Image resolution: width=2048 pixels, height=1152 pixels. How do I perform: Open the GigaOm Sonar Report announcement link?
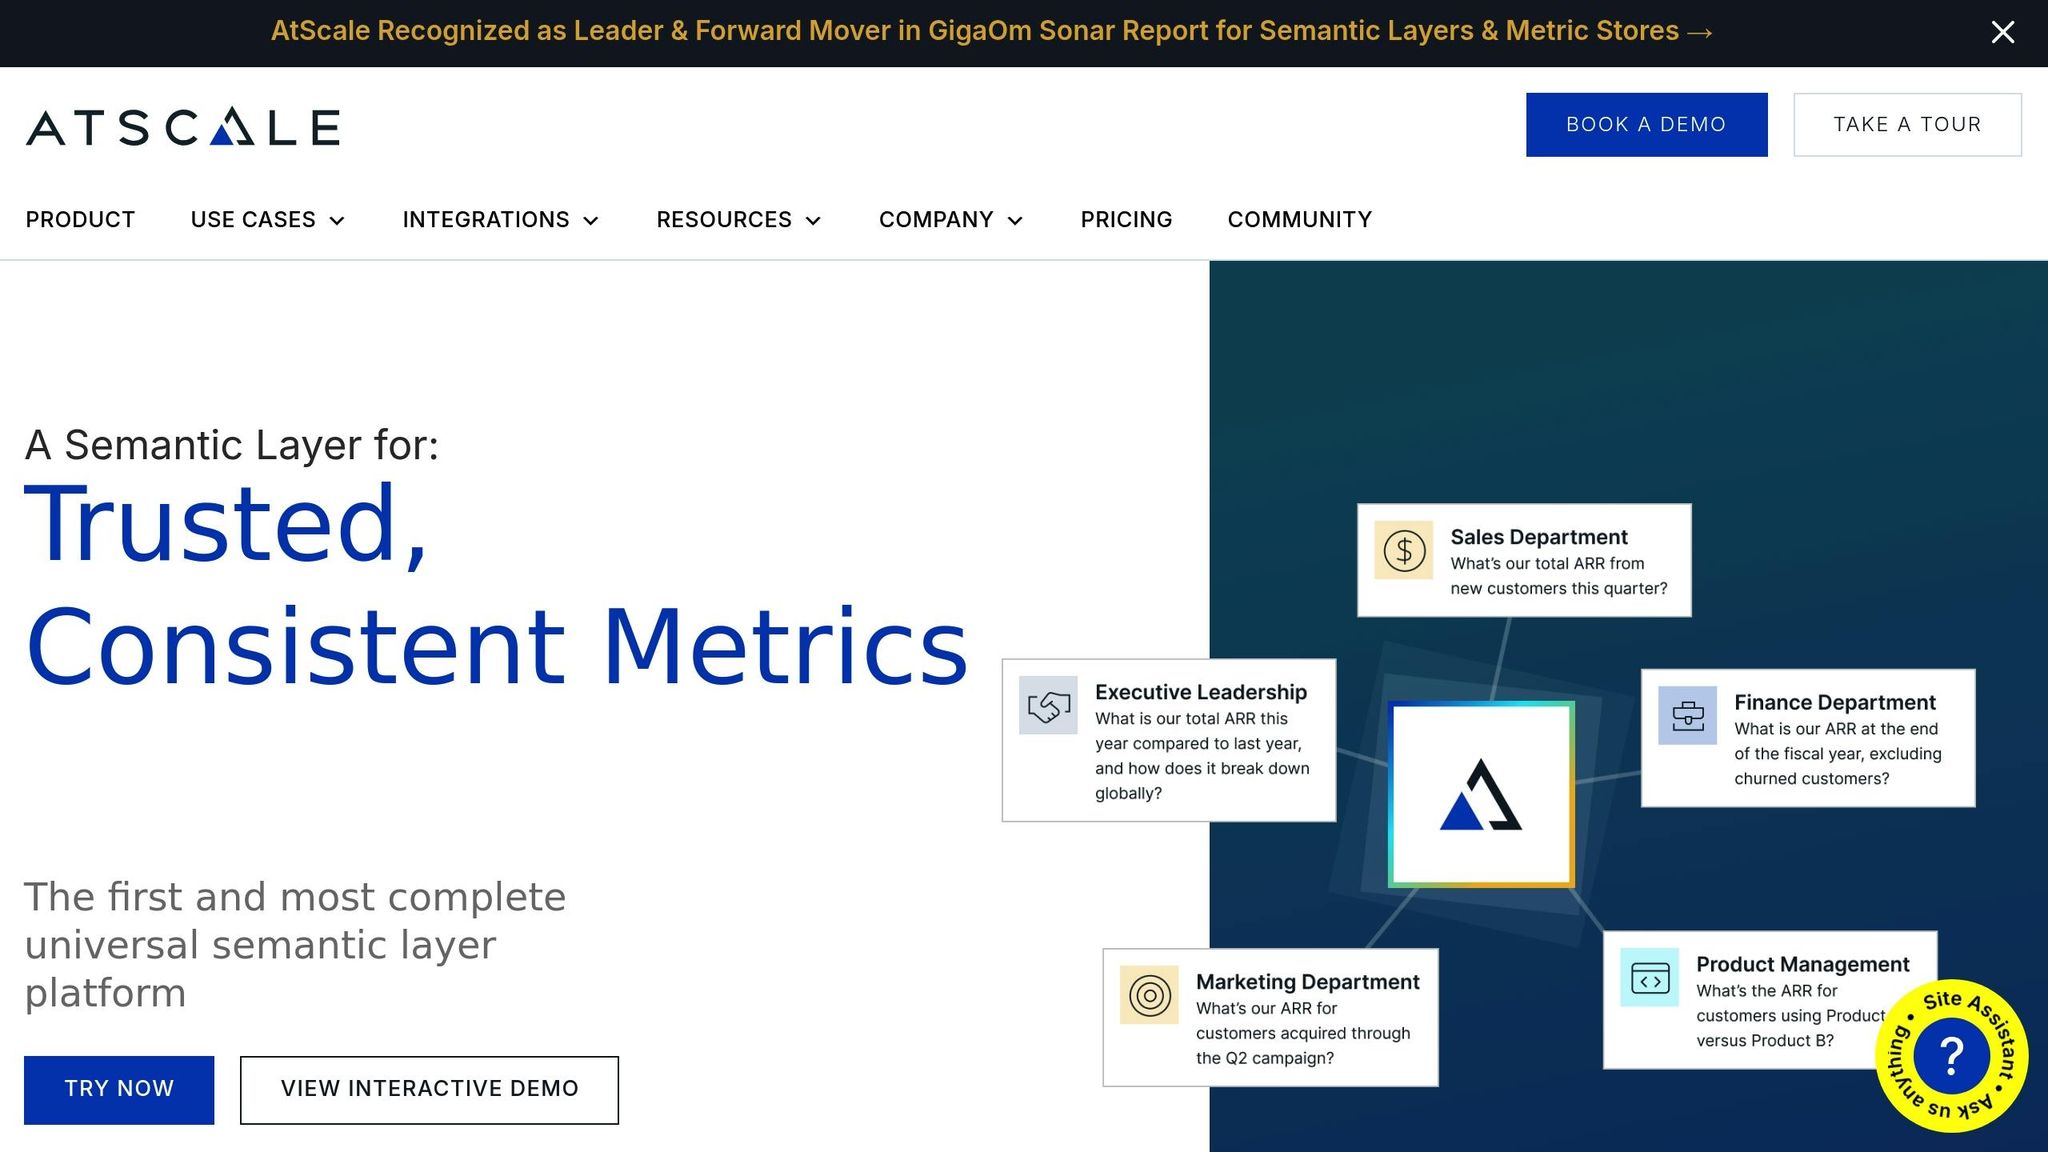coord(991,31)
